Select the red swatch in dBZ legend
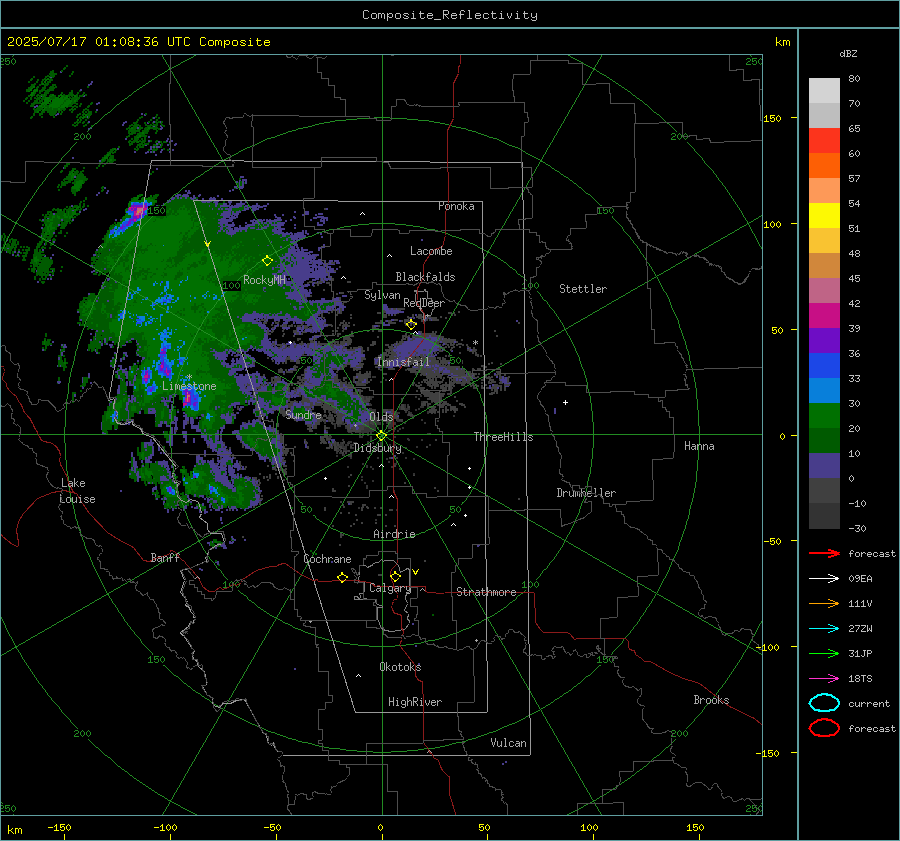Viewport: 900px width, 841px height. click(824, 140)
